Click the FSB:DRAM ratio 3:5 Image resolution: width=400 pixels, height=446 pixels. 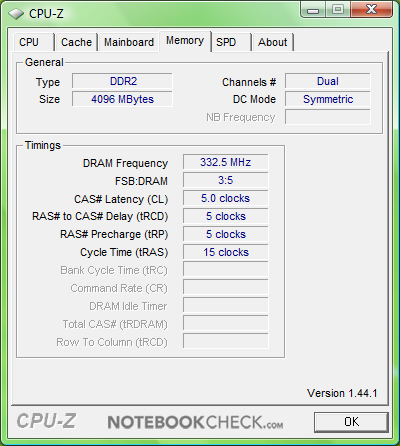click(226, 180)
